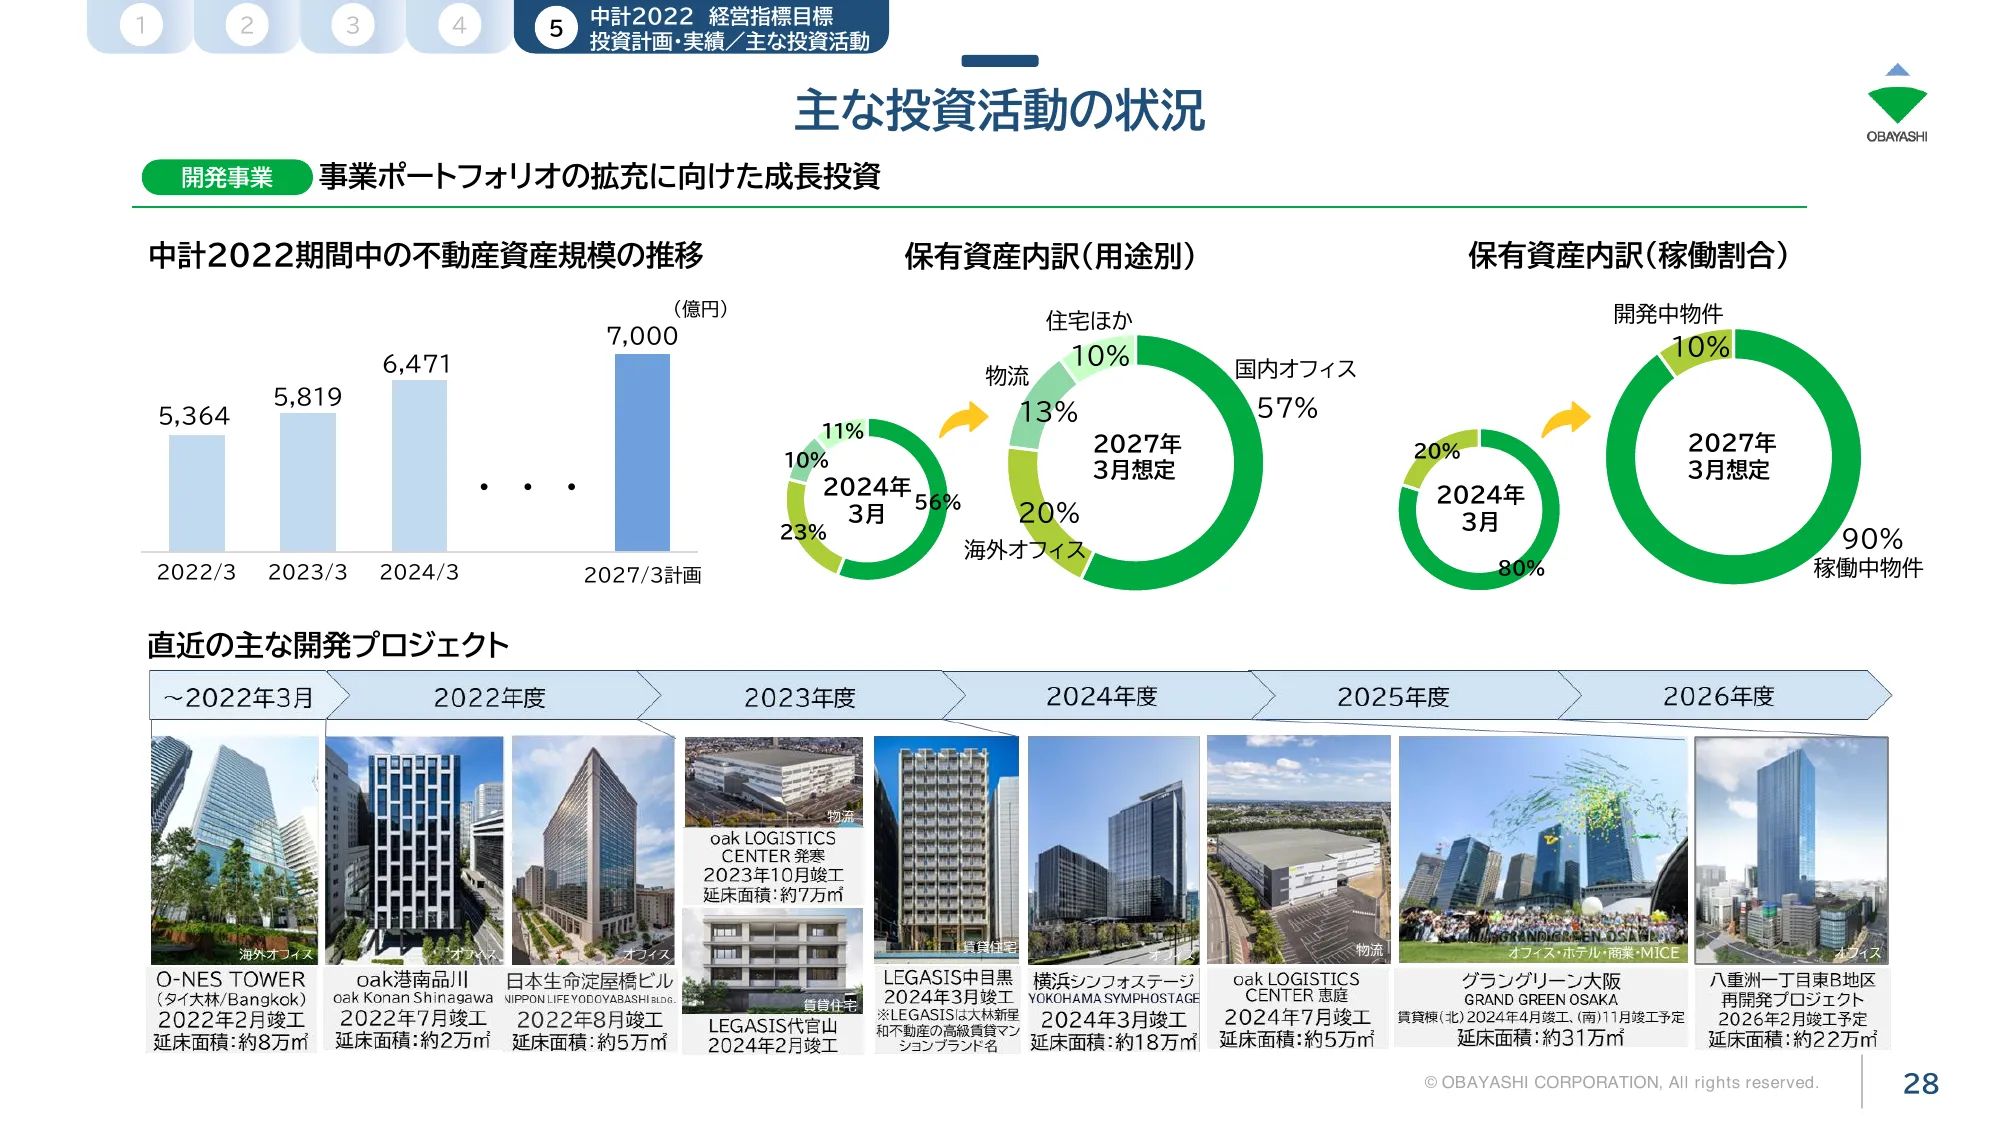Click the yellow arrow beside operating-ratio donut

[x=1566, y=419]
